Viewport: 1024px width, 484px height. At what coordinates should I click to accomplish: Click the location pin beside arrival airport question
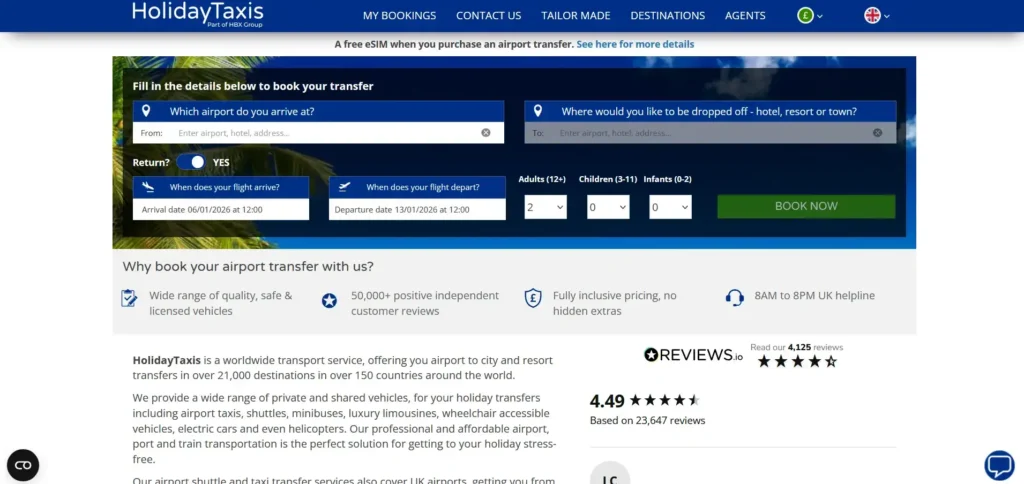(x=146, y=111)
